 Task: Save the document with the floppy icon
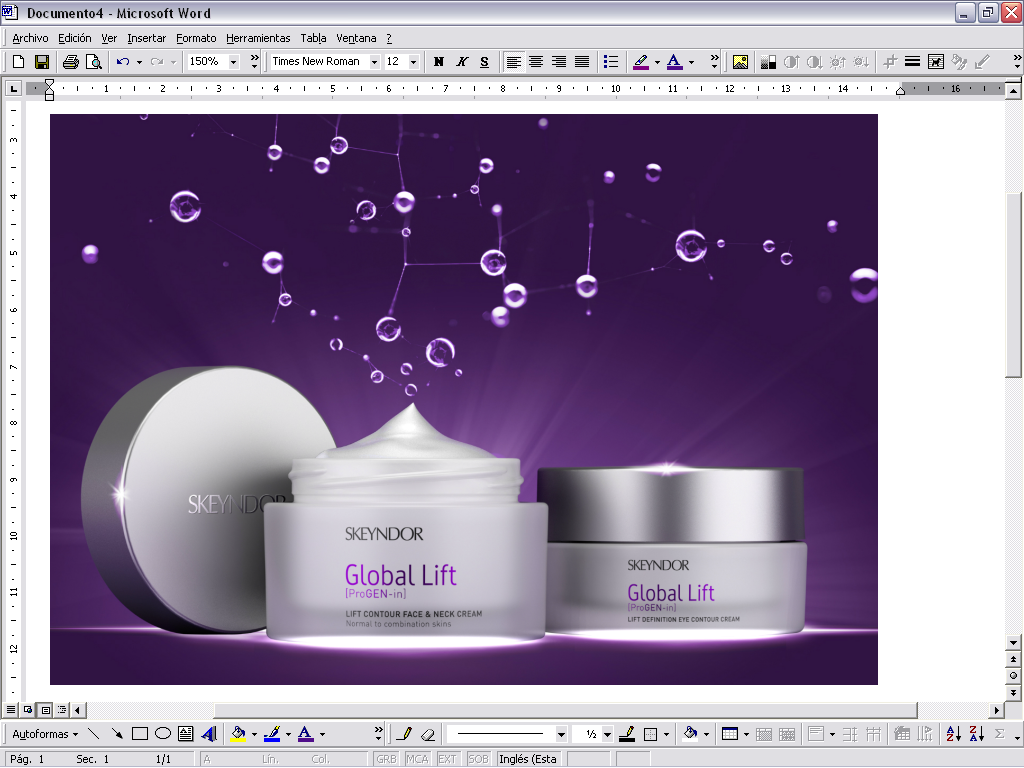pyautogui.click(x=42, y=61)
